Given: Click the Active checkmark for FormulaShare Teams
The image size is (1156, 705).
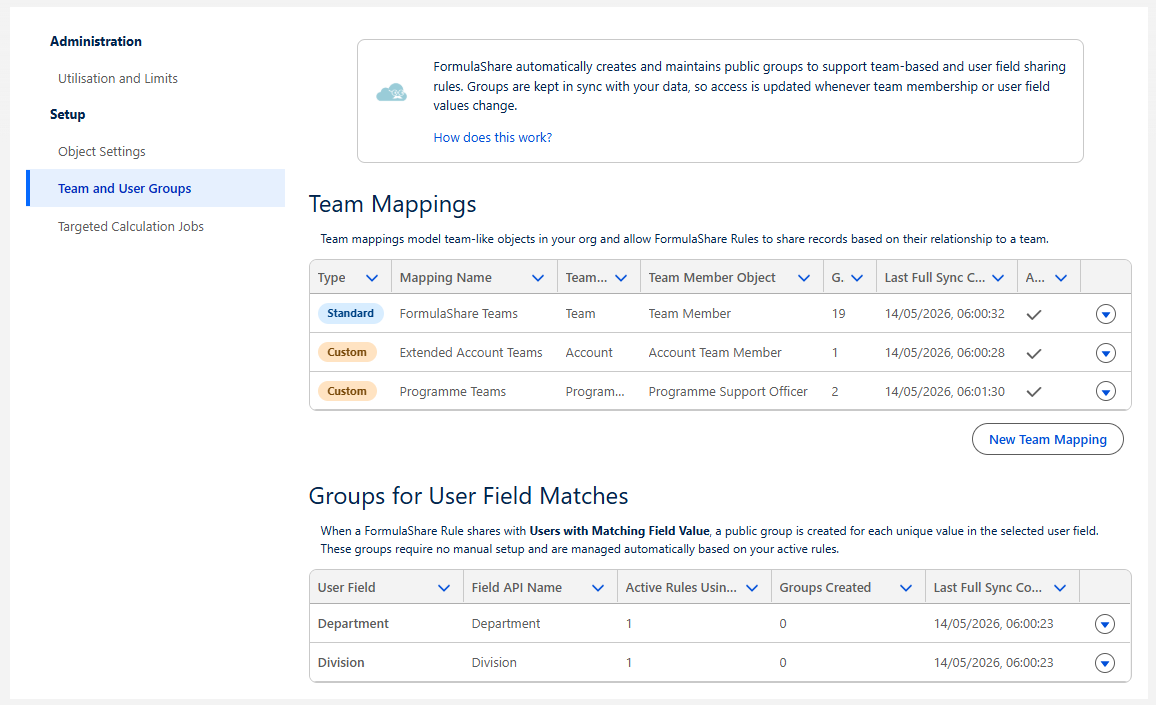Looking at the screenshot, I should (1034, 314).
